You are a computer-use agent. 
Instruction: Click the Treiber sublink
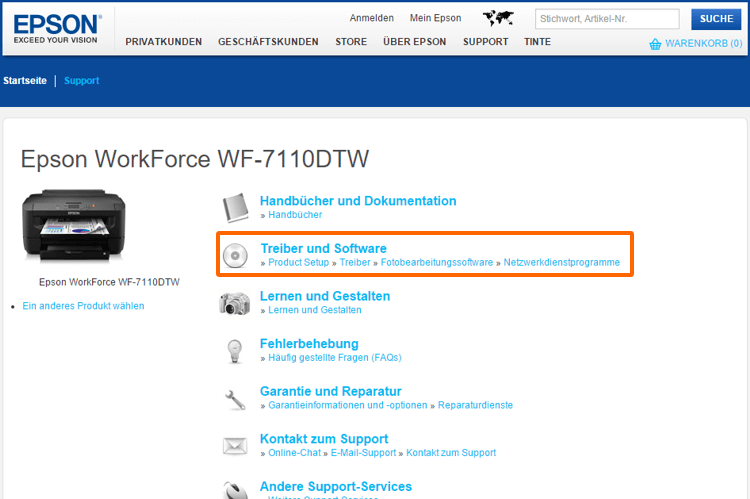pyautogui.click(x=355, y=263)
